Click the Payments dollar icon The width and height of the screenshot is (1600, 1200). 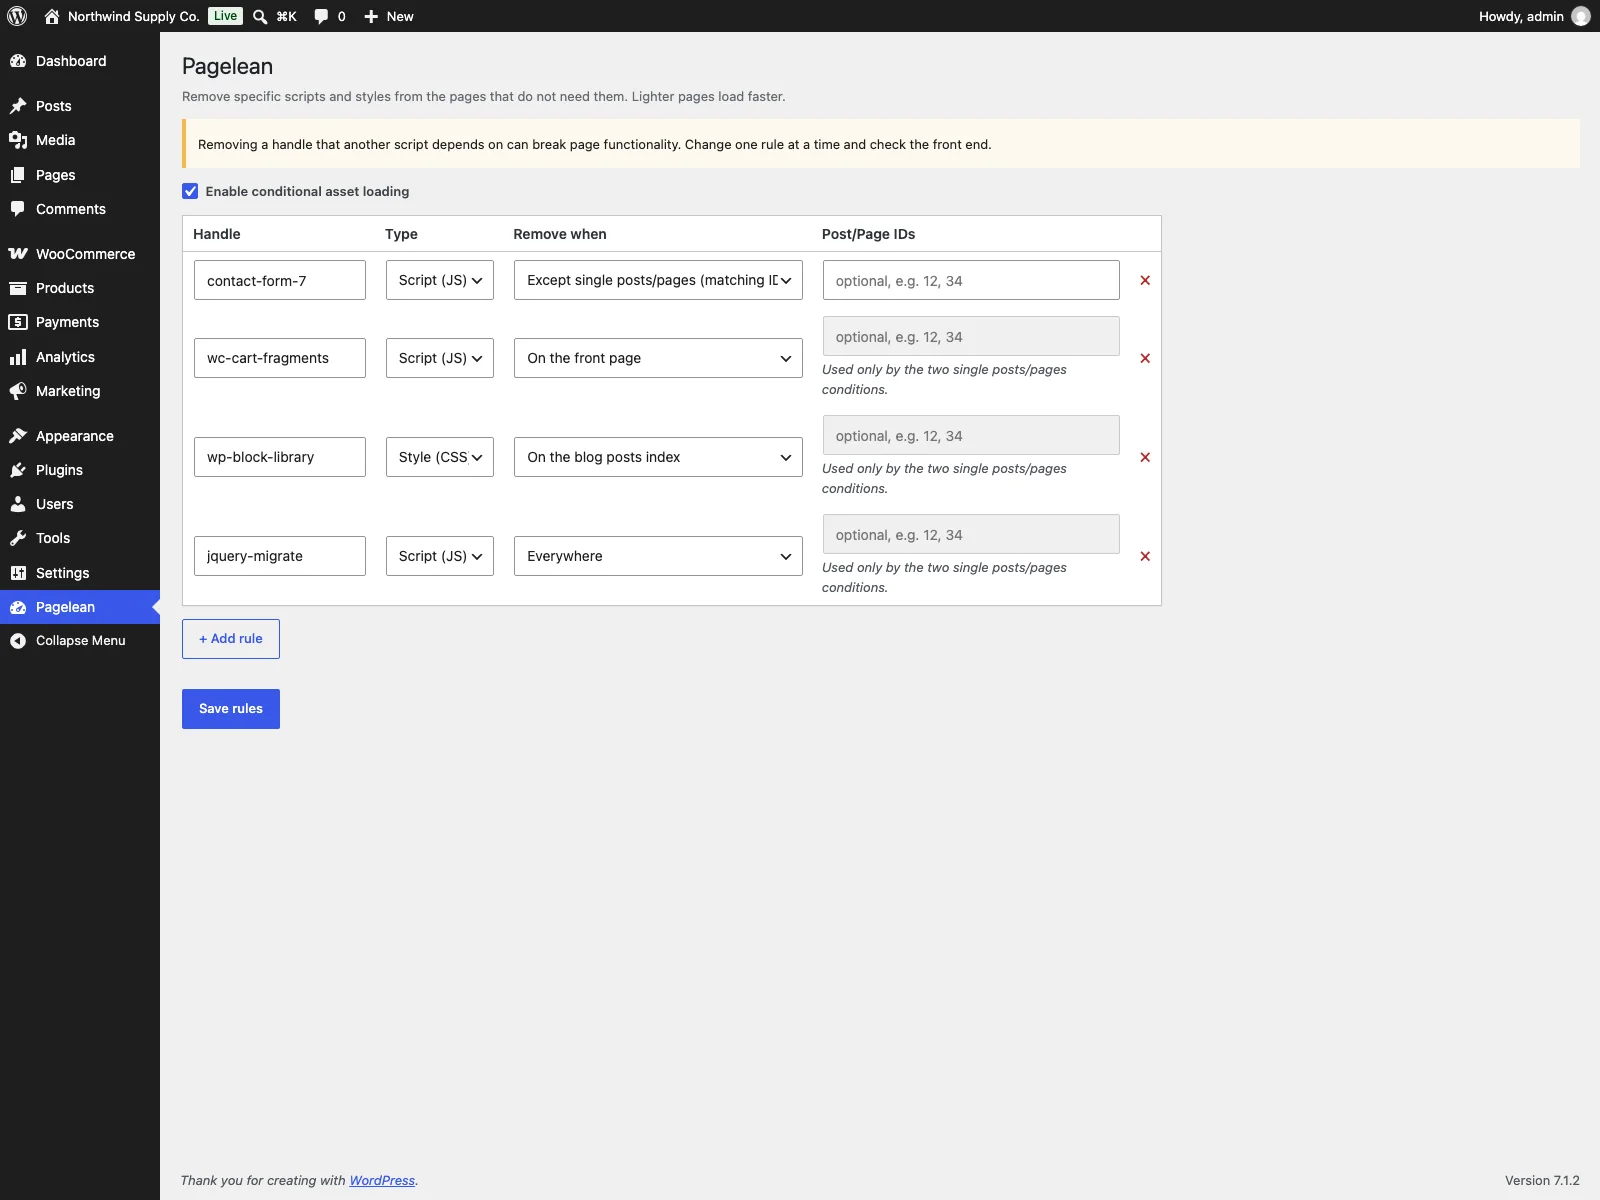[x=18, y=322]
